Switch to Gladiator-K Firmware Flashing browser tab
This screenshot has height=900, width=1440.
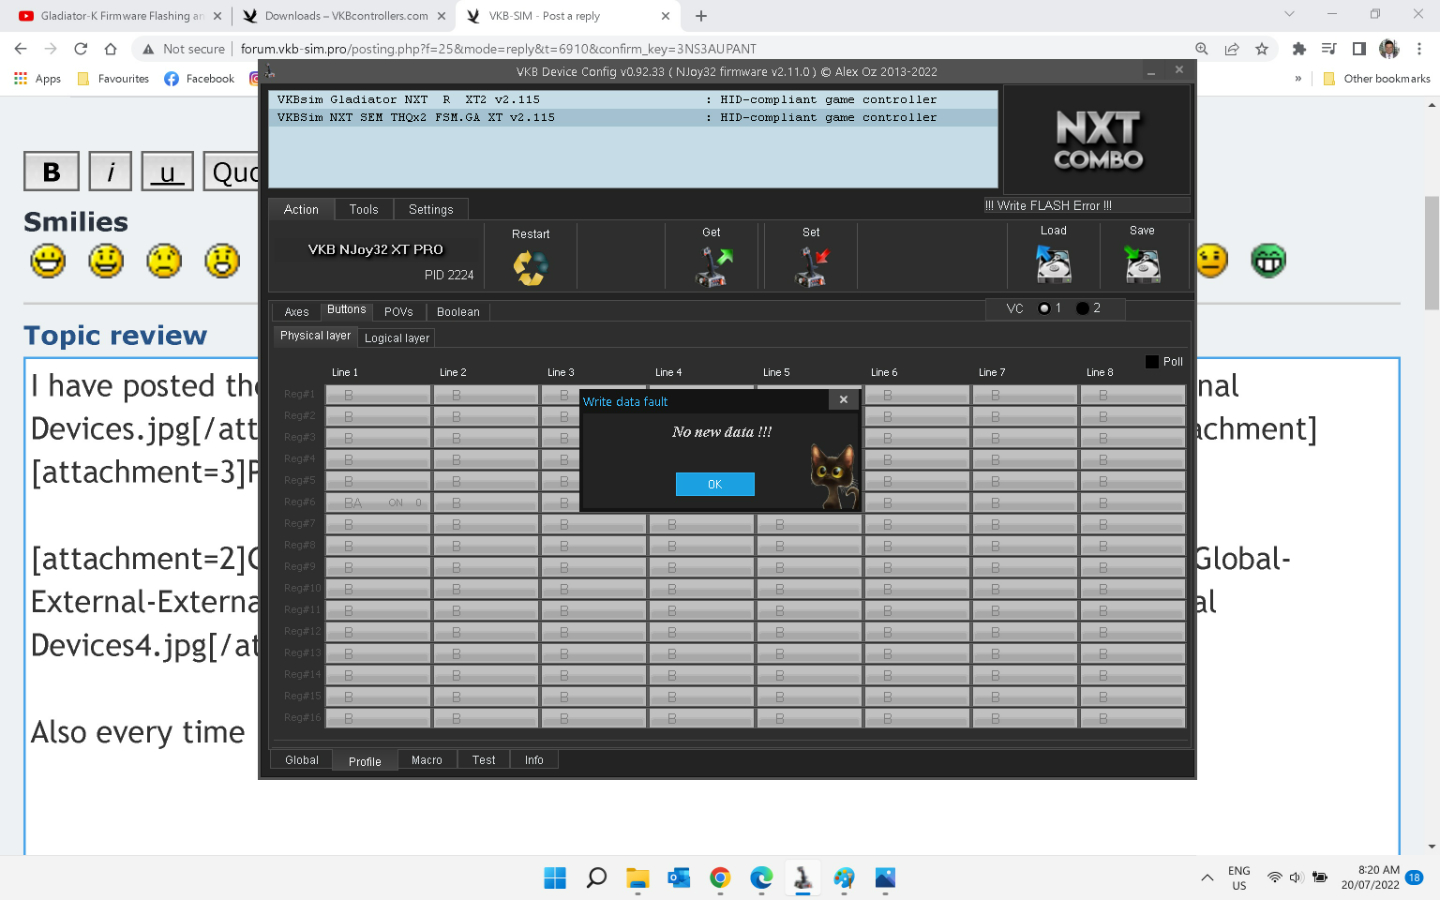(120, 16)
